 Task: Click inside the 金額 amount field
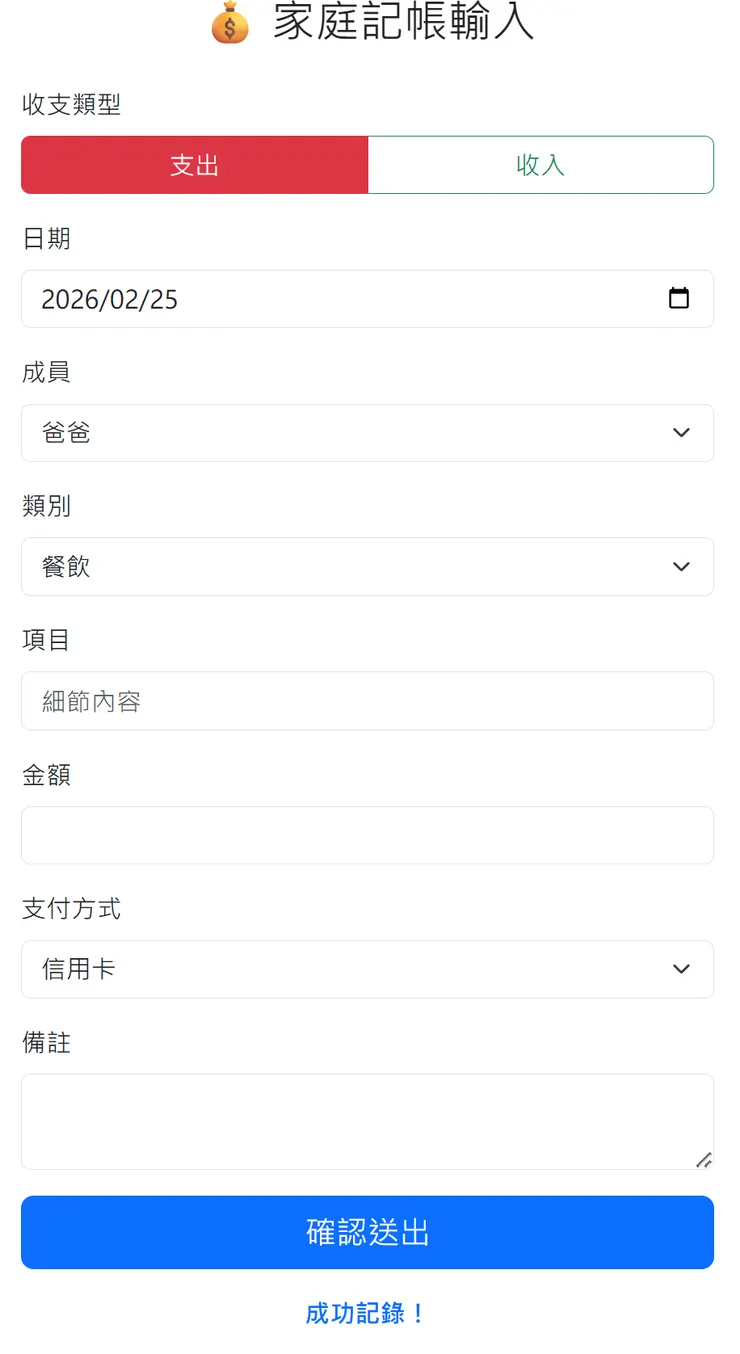pos(367,834)
